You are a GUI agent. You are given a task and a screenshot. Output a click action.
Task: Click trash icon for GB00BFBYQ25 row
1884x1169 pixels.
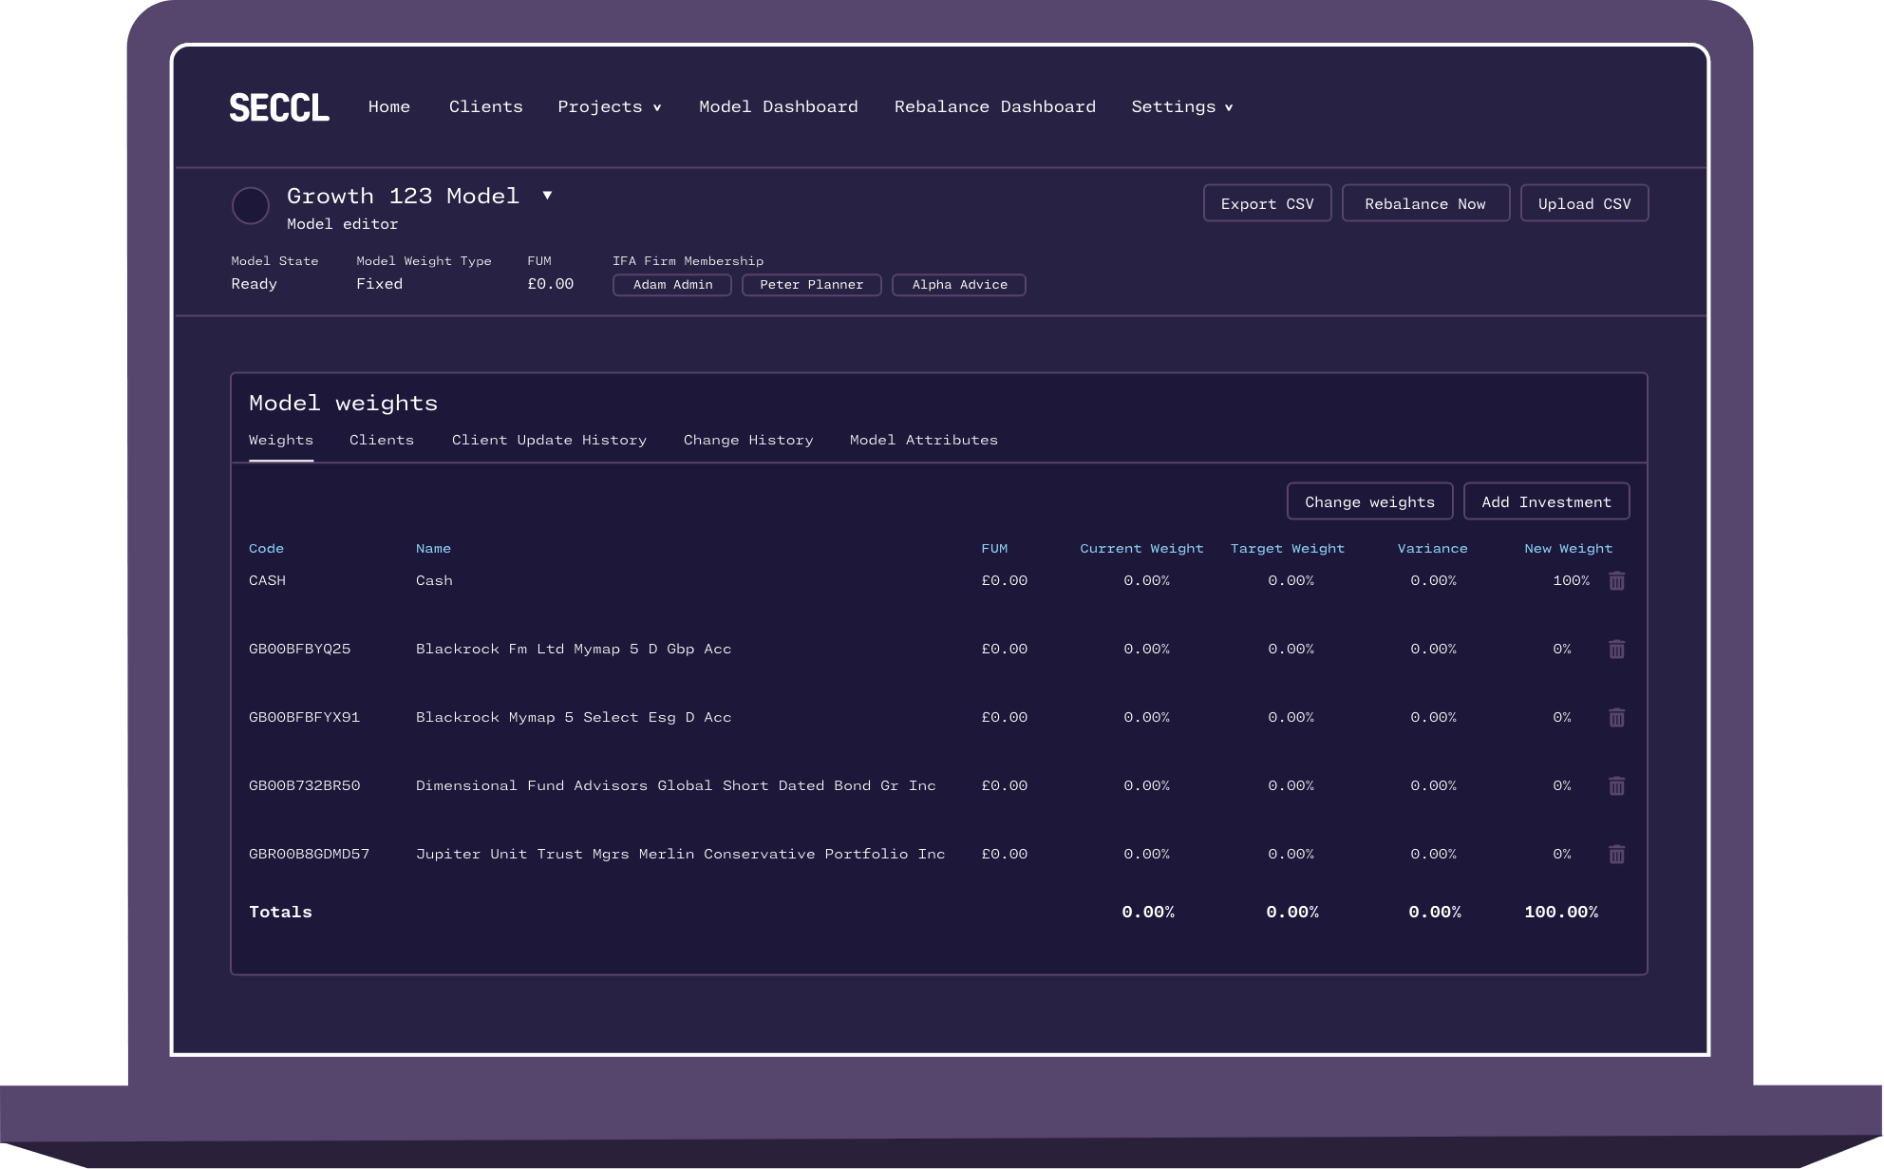pos(1616,649)
